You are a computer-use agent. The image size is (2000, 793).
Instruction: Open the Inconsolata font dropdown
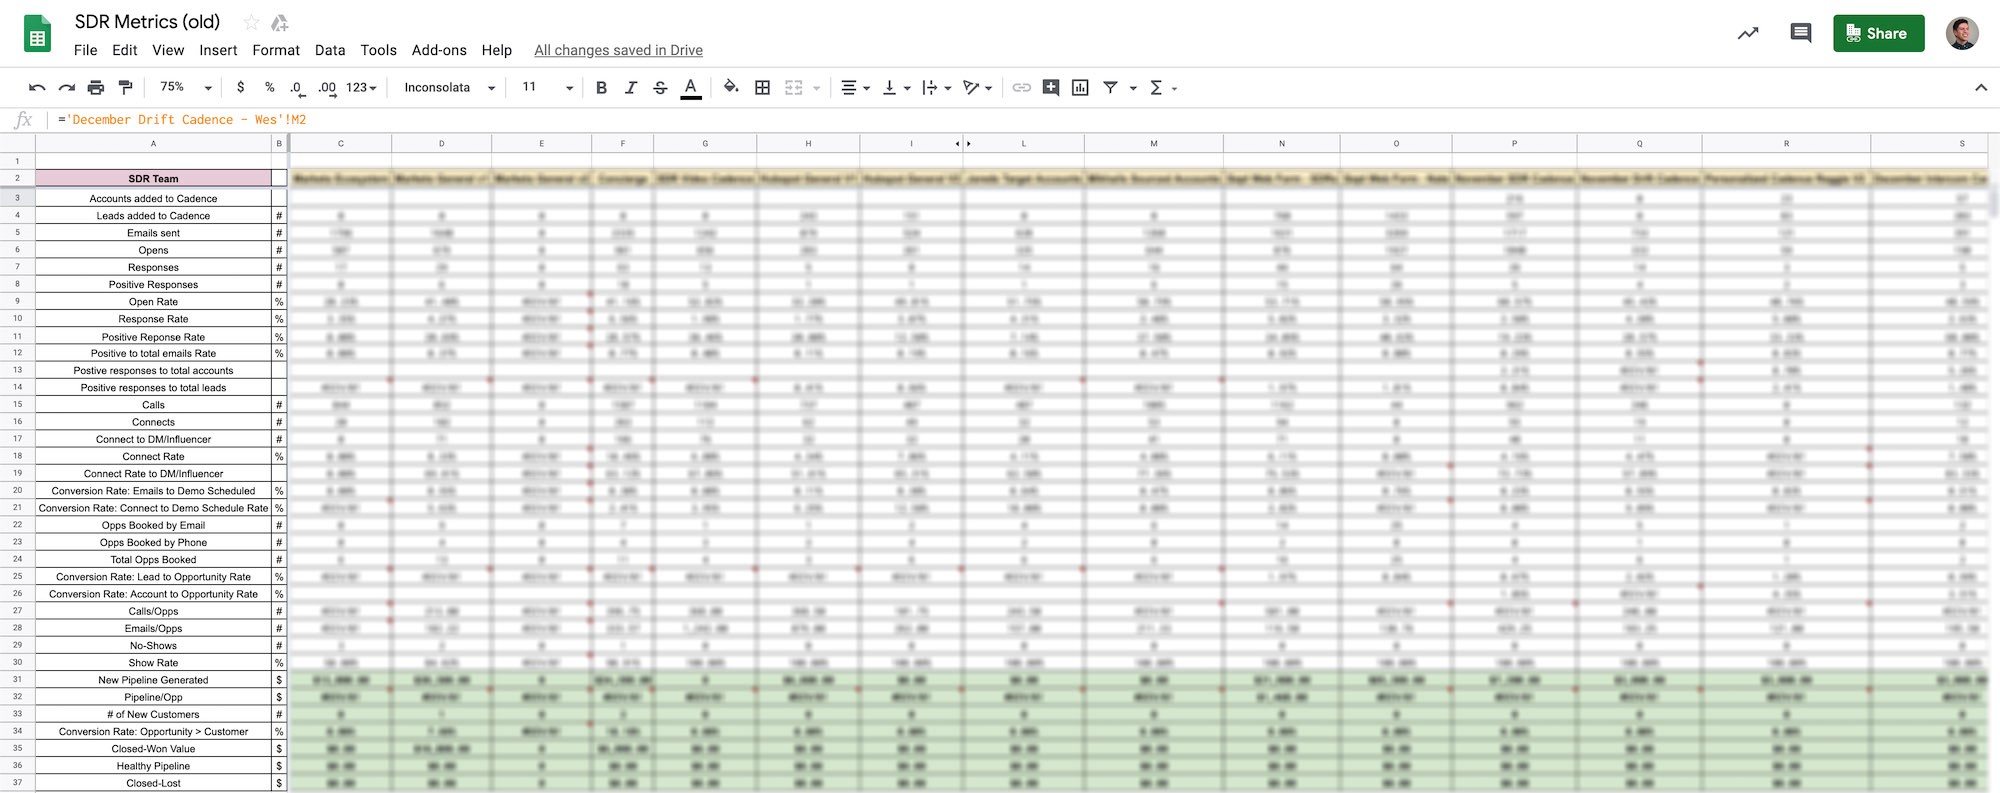pos(449,88)
